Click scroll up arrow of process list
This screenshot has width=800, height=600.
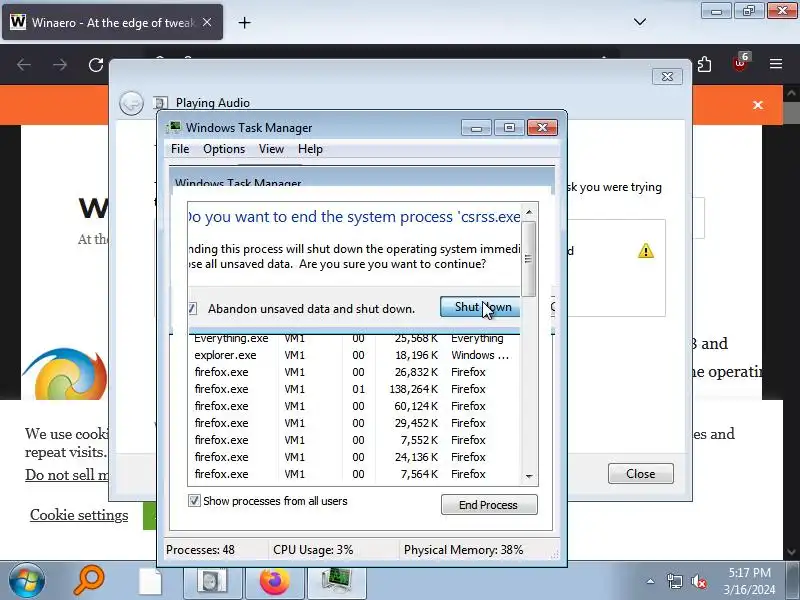click(529, 212)
